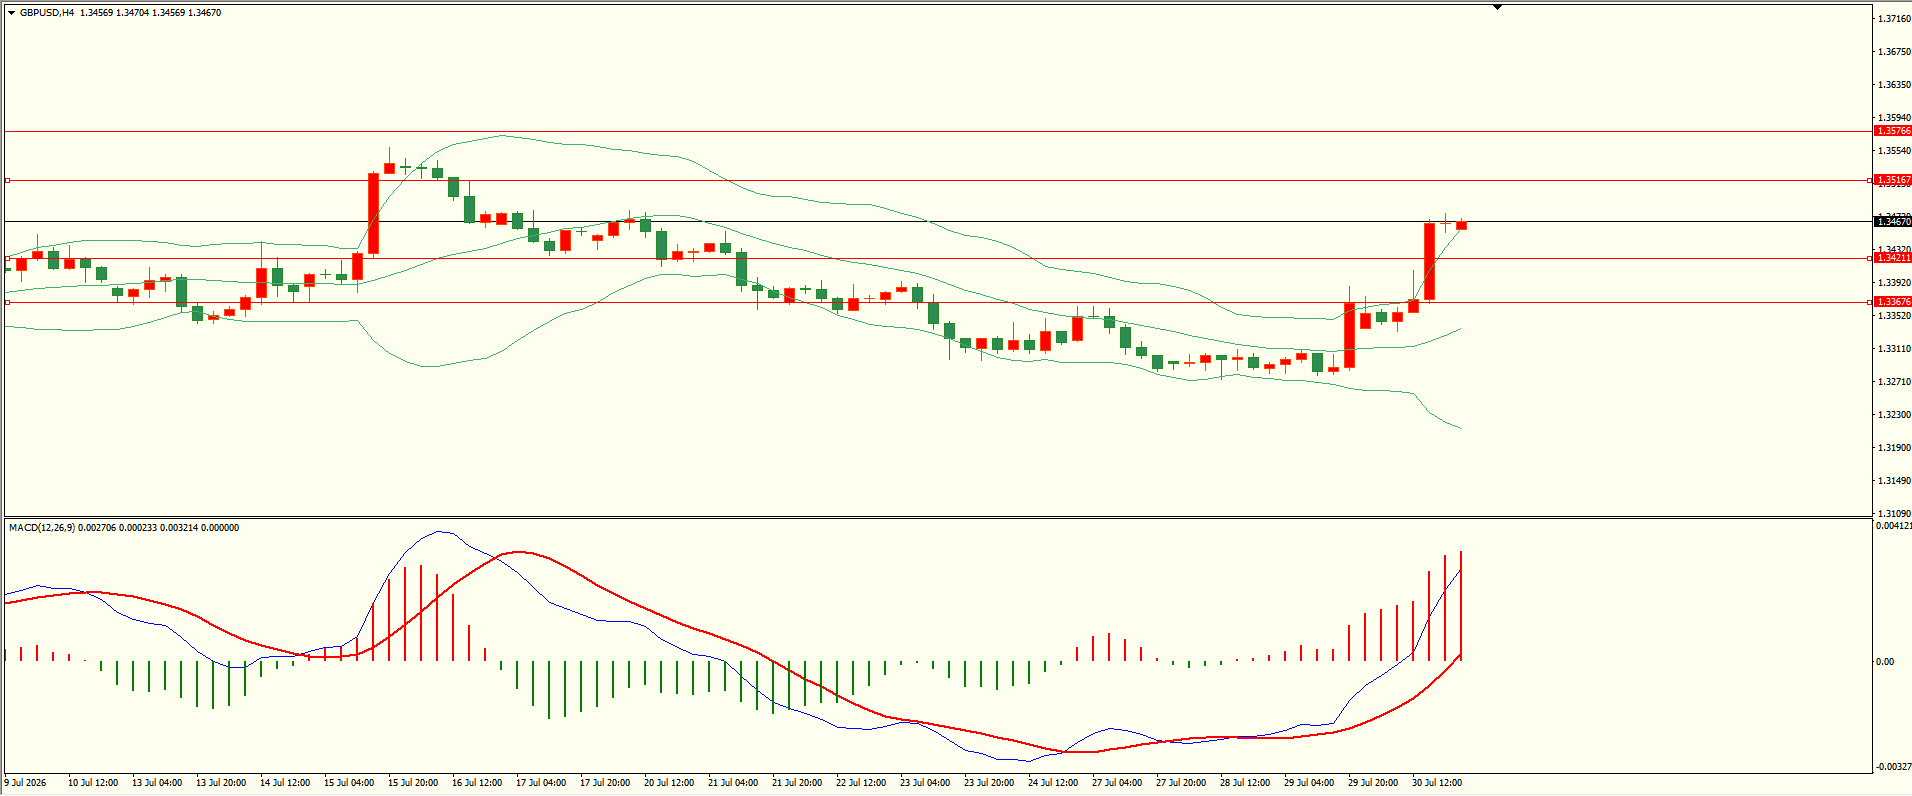
Task: Click the MACD(12,26,9) indicator label
Action: tap(41, 528)
